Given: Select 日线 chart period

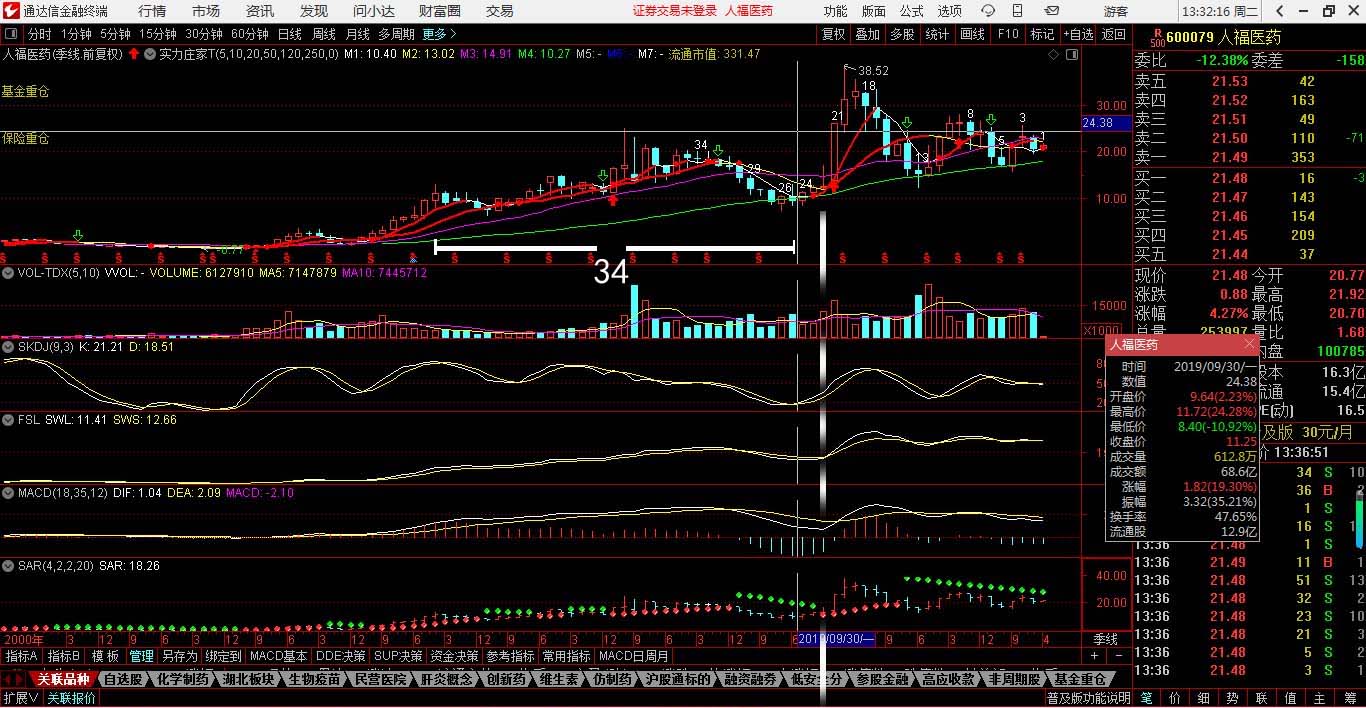Looking at the screenshot, I should pos(289,33).
